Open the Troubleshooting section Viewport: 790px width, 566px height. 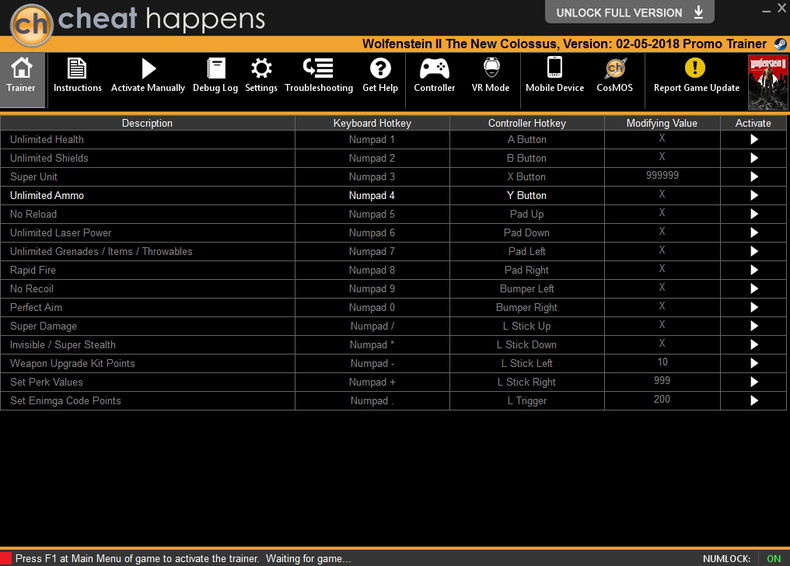coord(318,76)
